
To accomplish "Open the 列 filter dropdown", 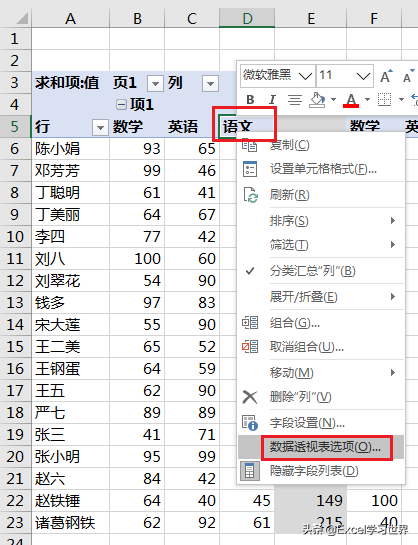I will click(x=210, y=84).
